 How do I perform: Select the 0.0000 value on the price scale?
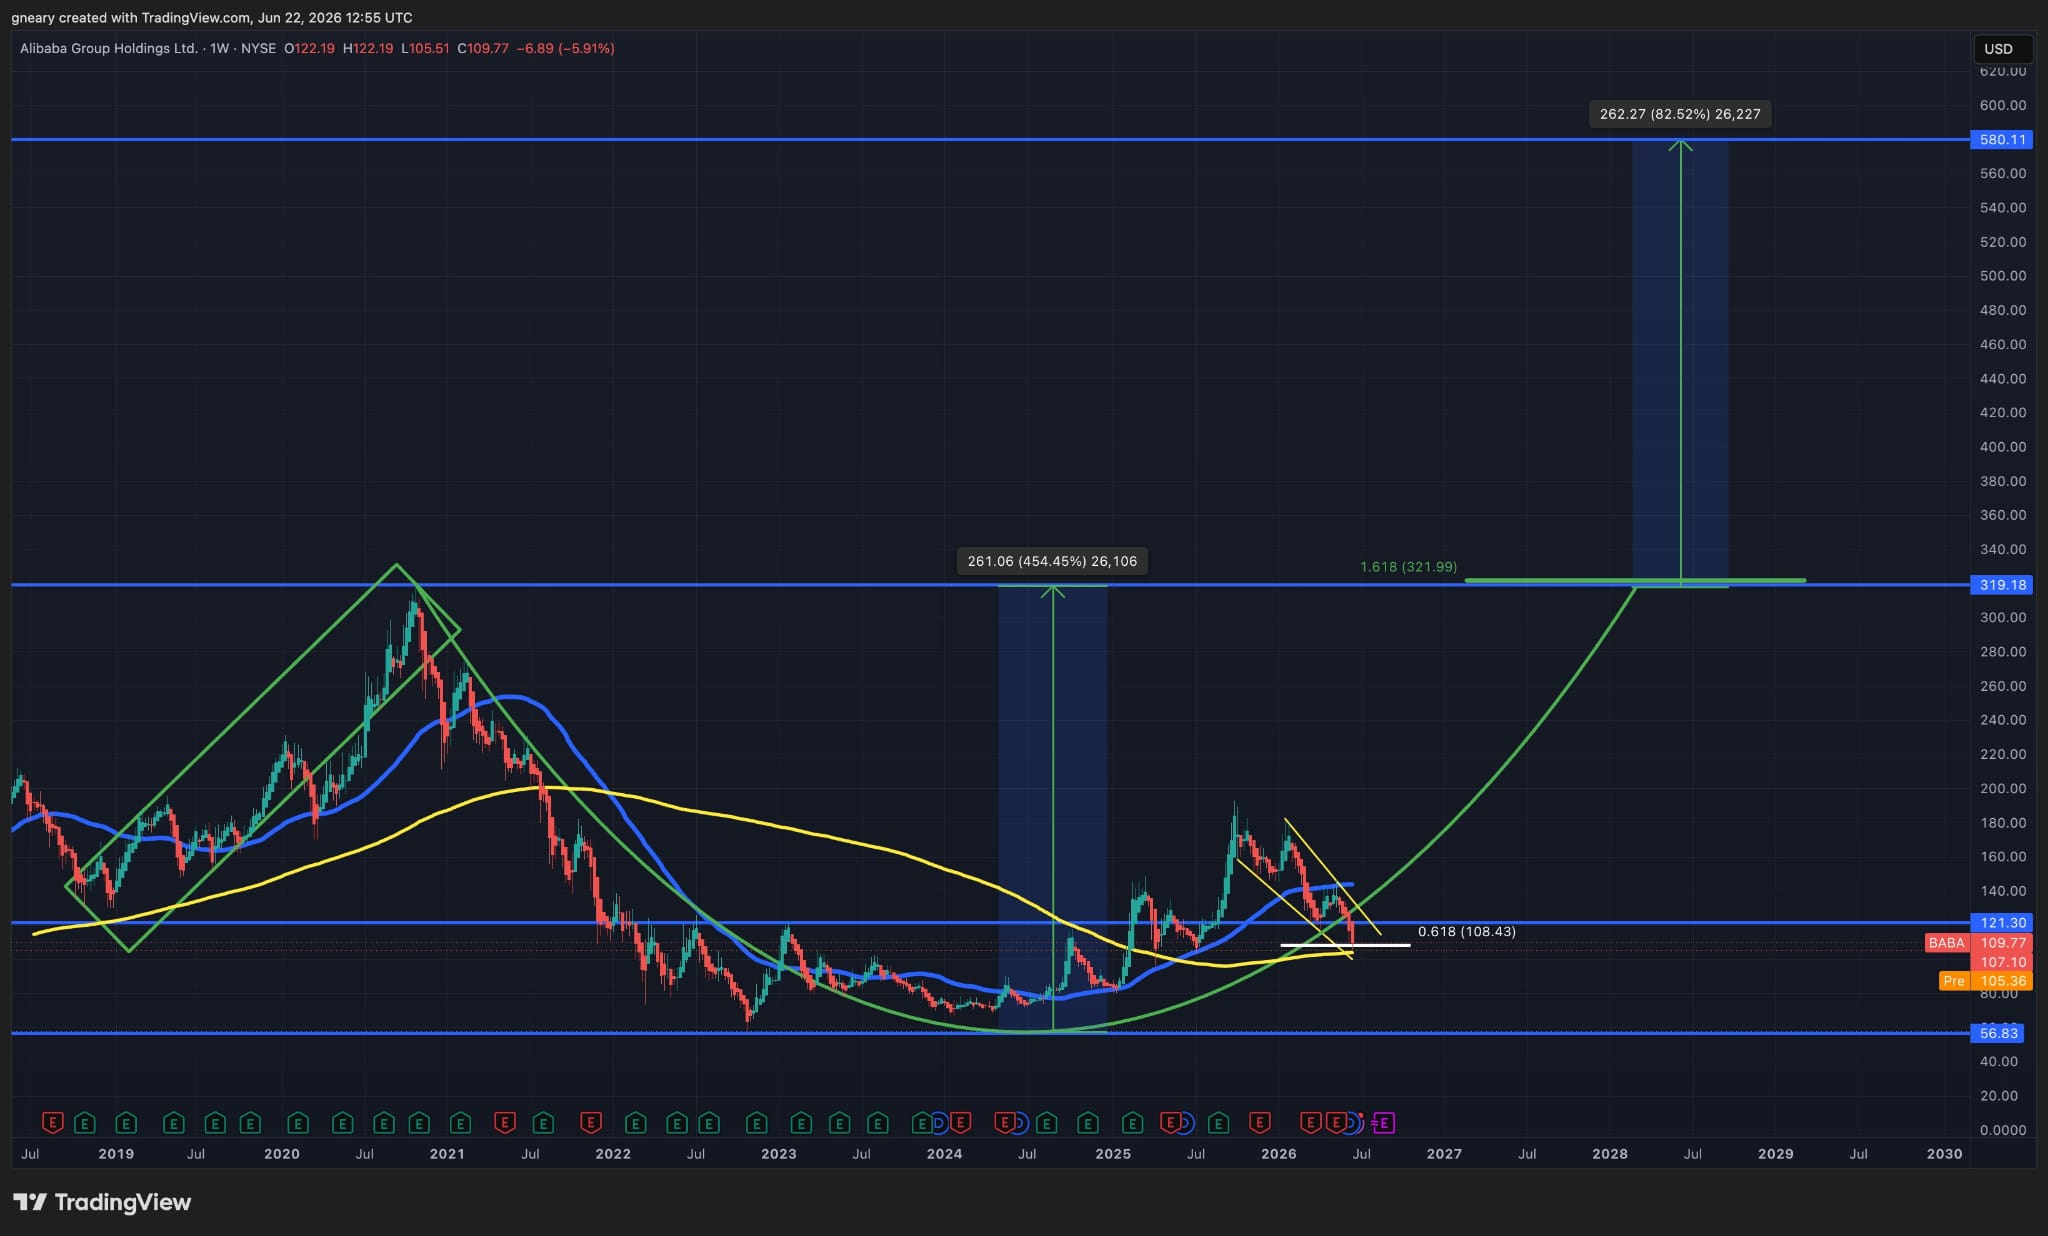(x=2003, y=1130)
